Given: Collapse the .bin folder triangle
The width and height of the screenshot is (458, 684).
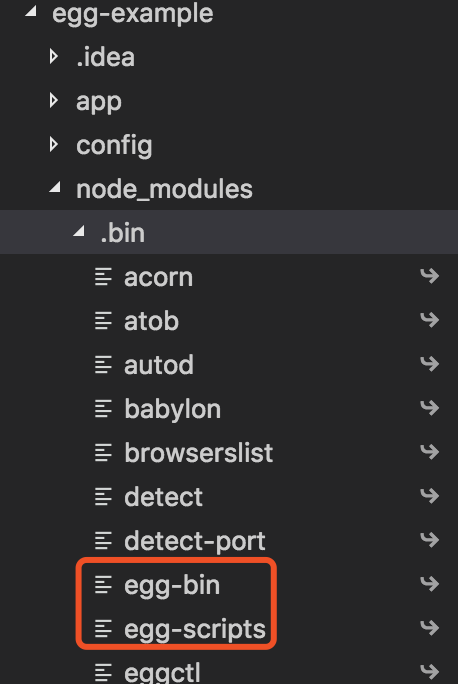Looking at the screenshot, I should (x=79, y=231).
